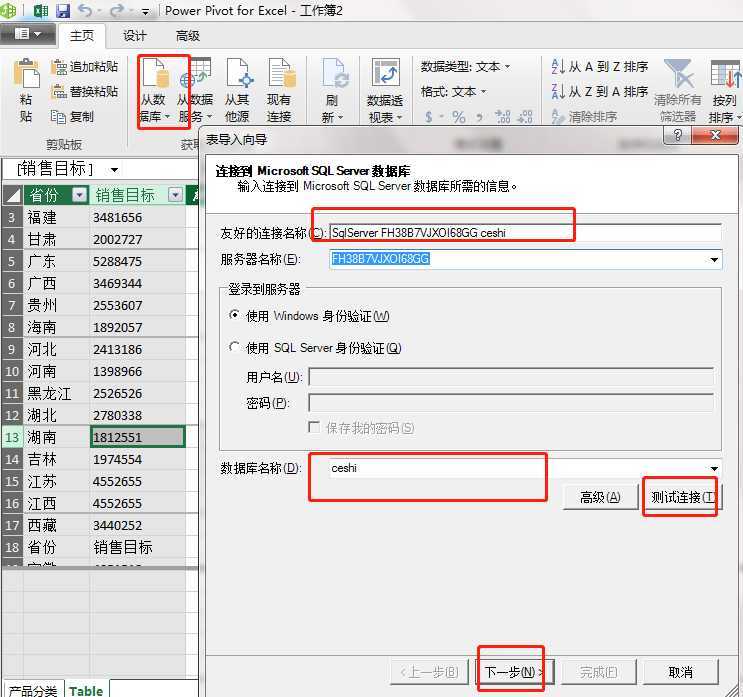Expand the 服务器名称 dropdown arrow
This screenshot has width=743, height=697.
pyautogui.click(x=714, y=259)
